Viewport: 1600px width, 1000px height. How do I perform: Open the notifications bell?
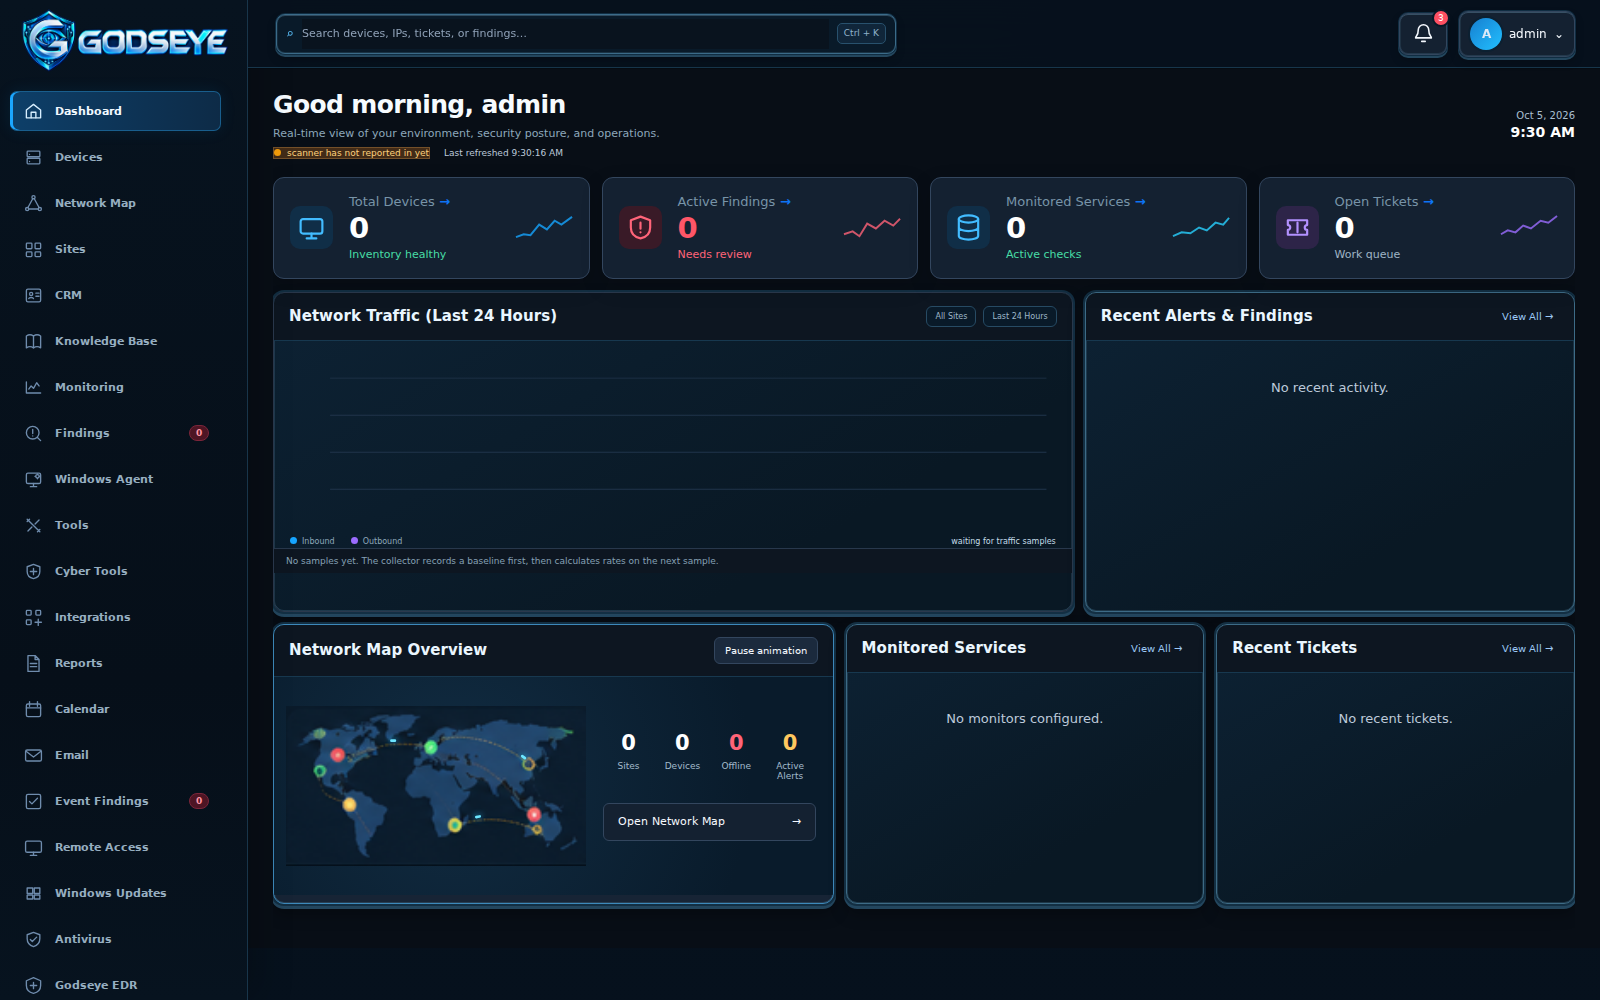1422,34
